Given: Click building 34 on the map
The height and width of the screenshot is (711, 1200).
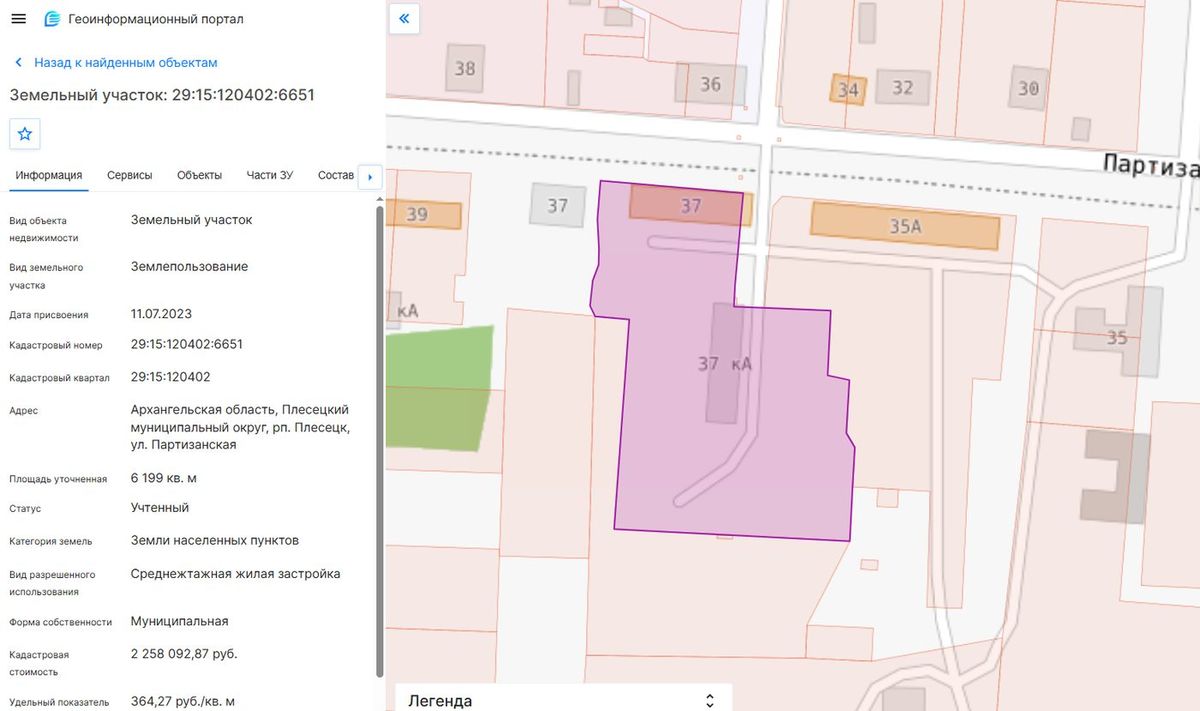Looking at the screenshot, I should pyautogui.click(x=848, y=90).
